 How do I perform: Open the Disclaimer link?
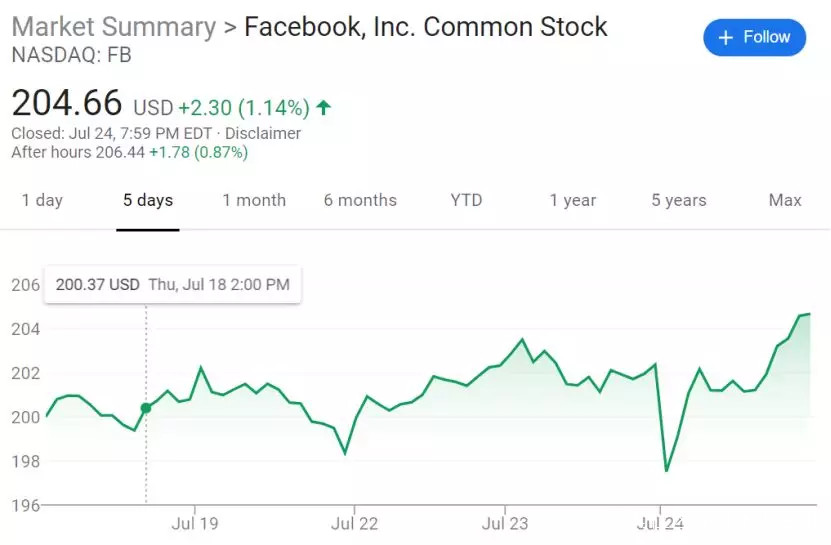[263, 133]
